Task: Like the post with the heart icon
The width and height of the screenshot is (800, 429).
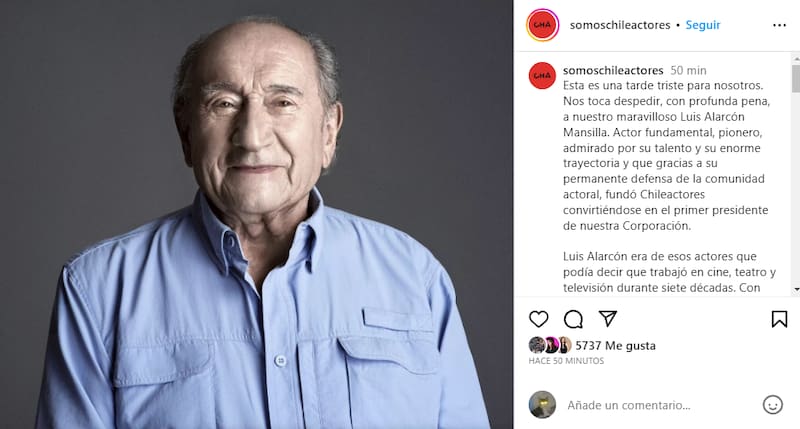Action: click(538, 319)
